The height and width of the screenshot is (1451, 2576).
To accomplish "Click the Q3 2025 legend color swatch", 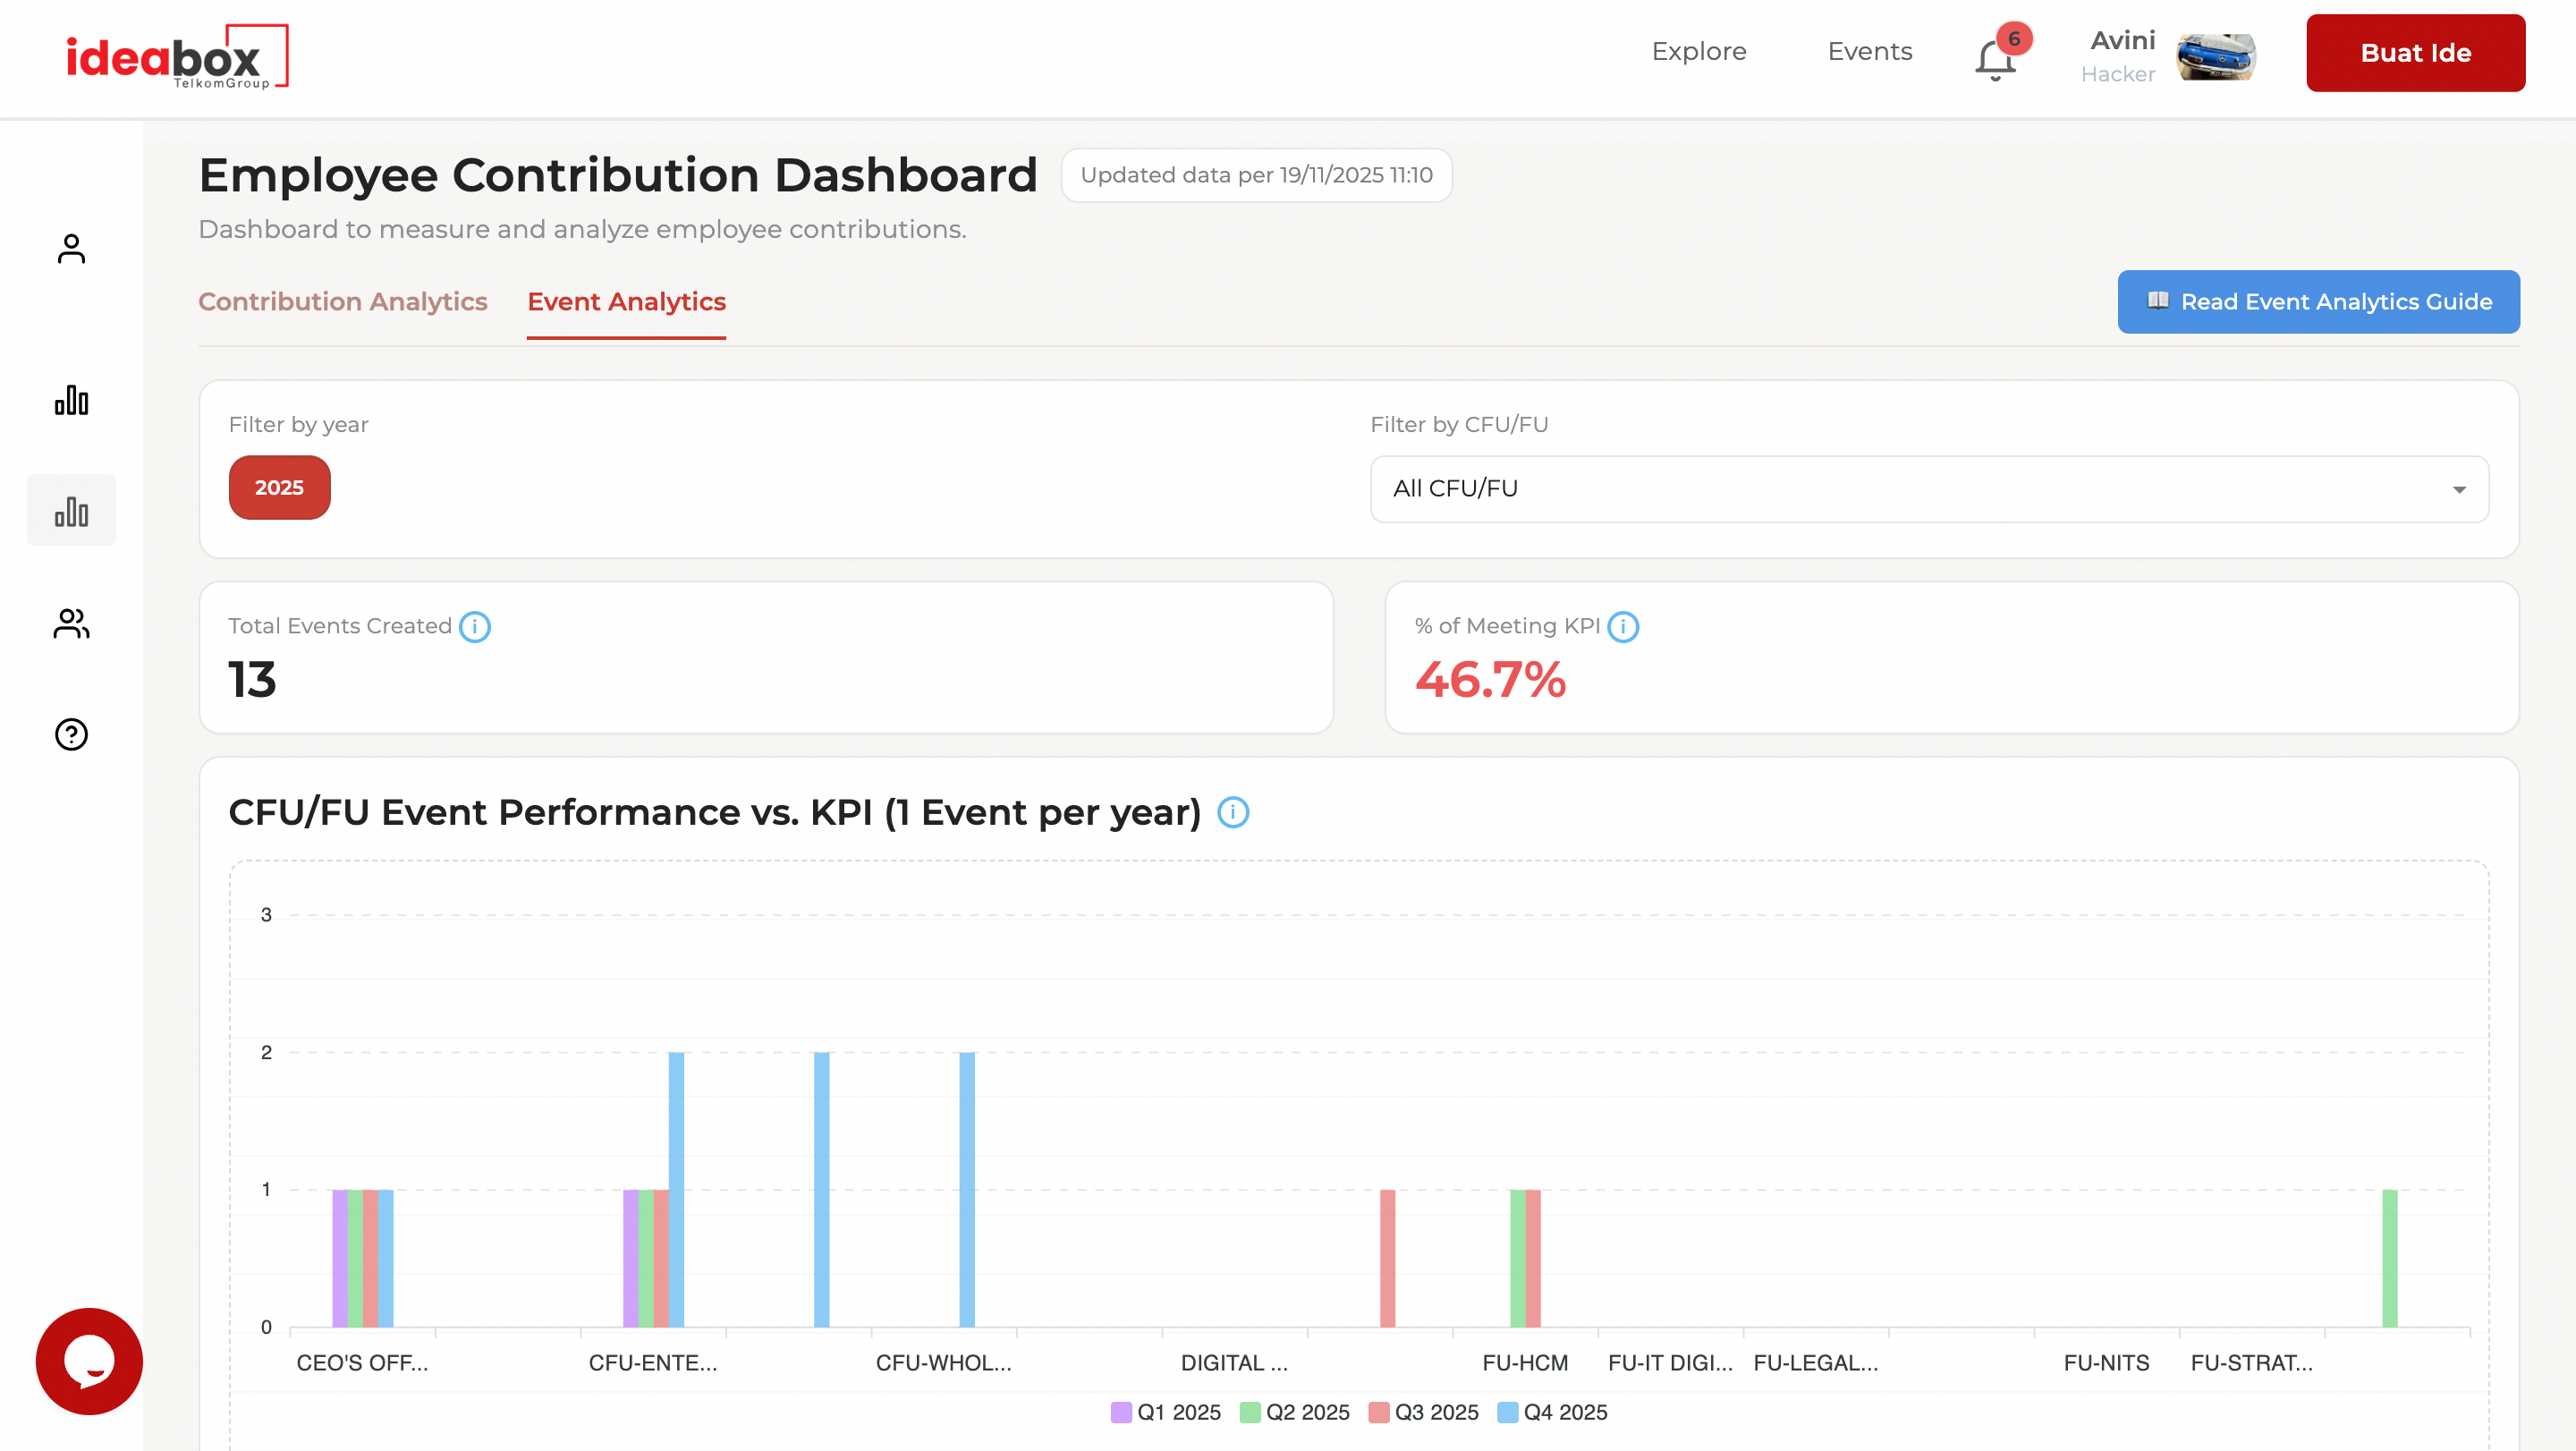I will pyautogui.click(x=1379, y=1412).
